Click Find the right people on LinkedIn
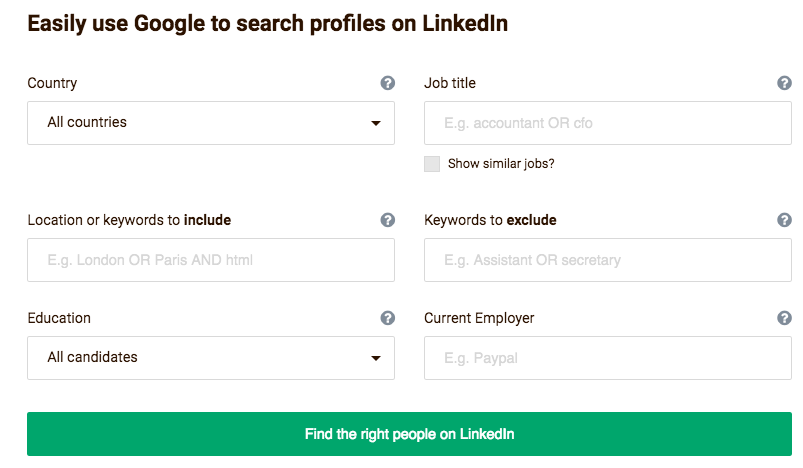The width and height of the screenshot is (803, 468). pyautogui.click(x=409, y=434)
